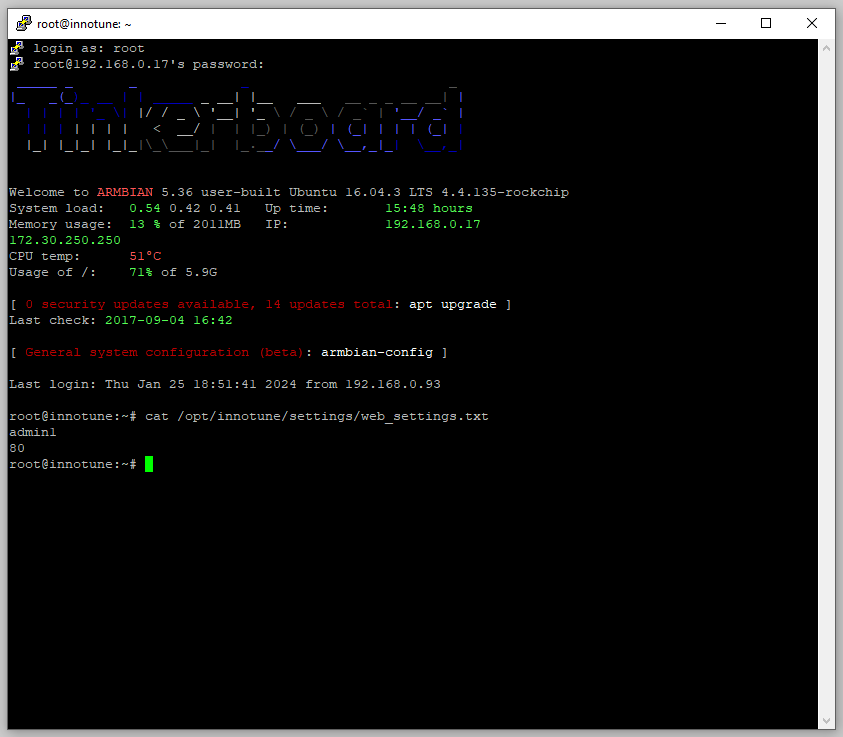Viewport: 843px width, 737px height.
Task: Click the uptime value '15:48 hours'
Action: (428, 209)
